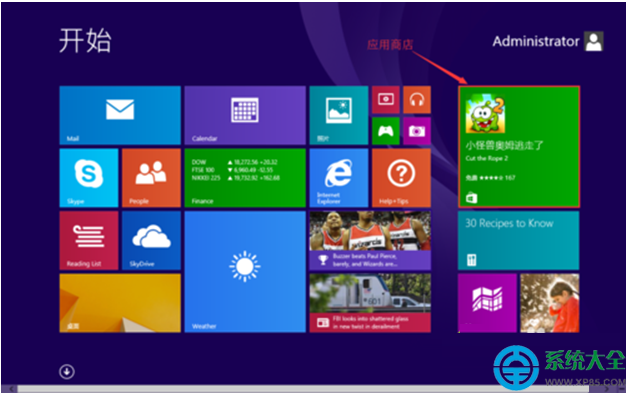The height and width of the screenshot is (393, 628).
Task: Show all apps with down arrow button
Action: tap(67, 371)
